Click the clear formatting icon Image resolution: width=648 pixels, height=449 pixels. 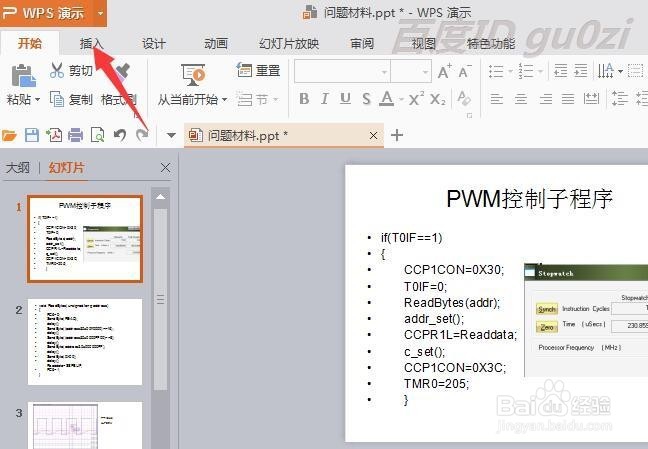[x=464, y=98]
